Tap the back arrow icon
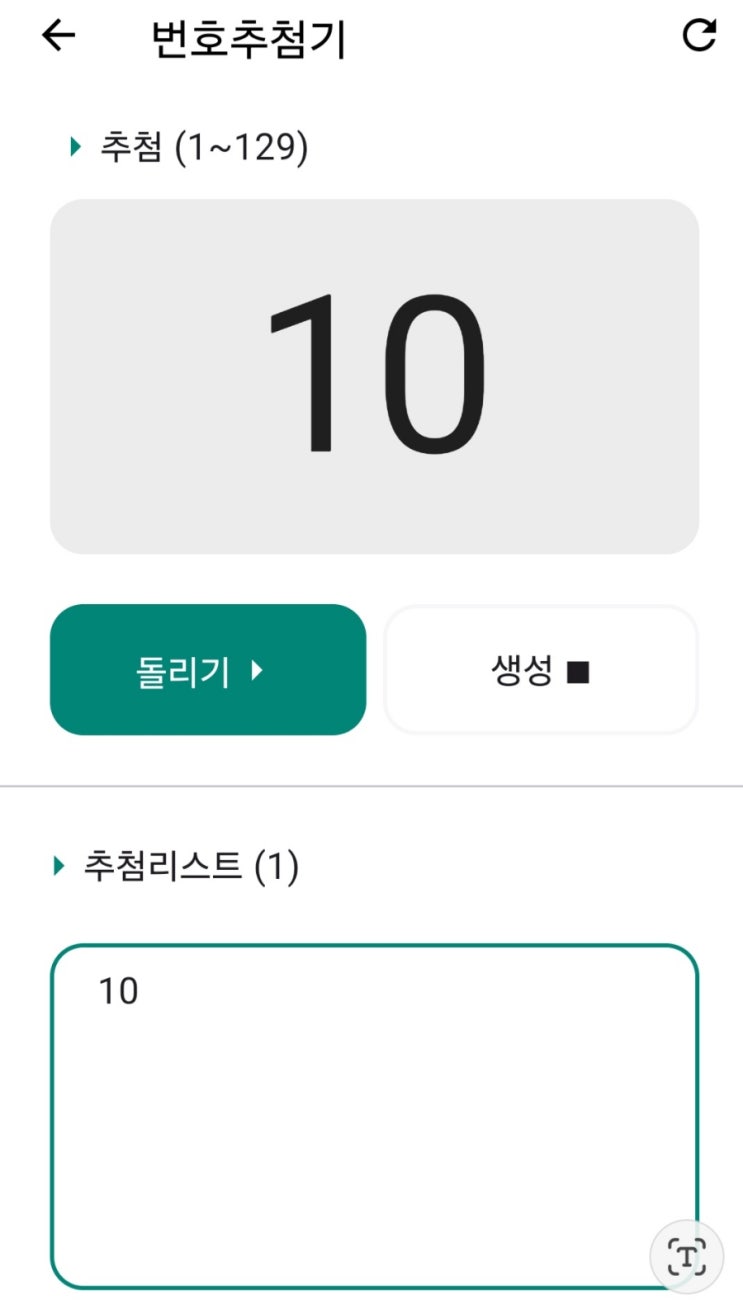Image resolution: width=743 pixels, height=1309 pixels. [x=58, y=36]
